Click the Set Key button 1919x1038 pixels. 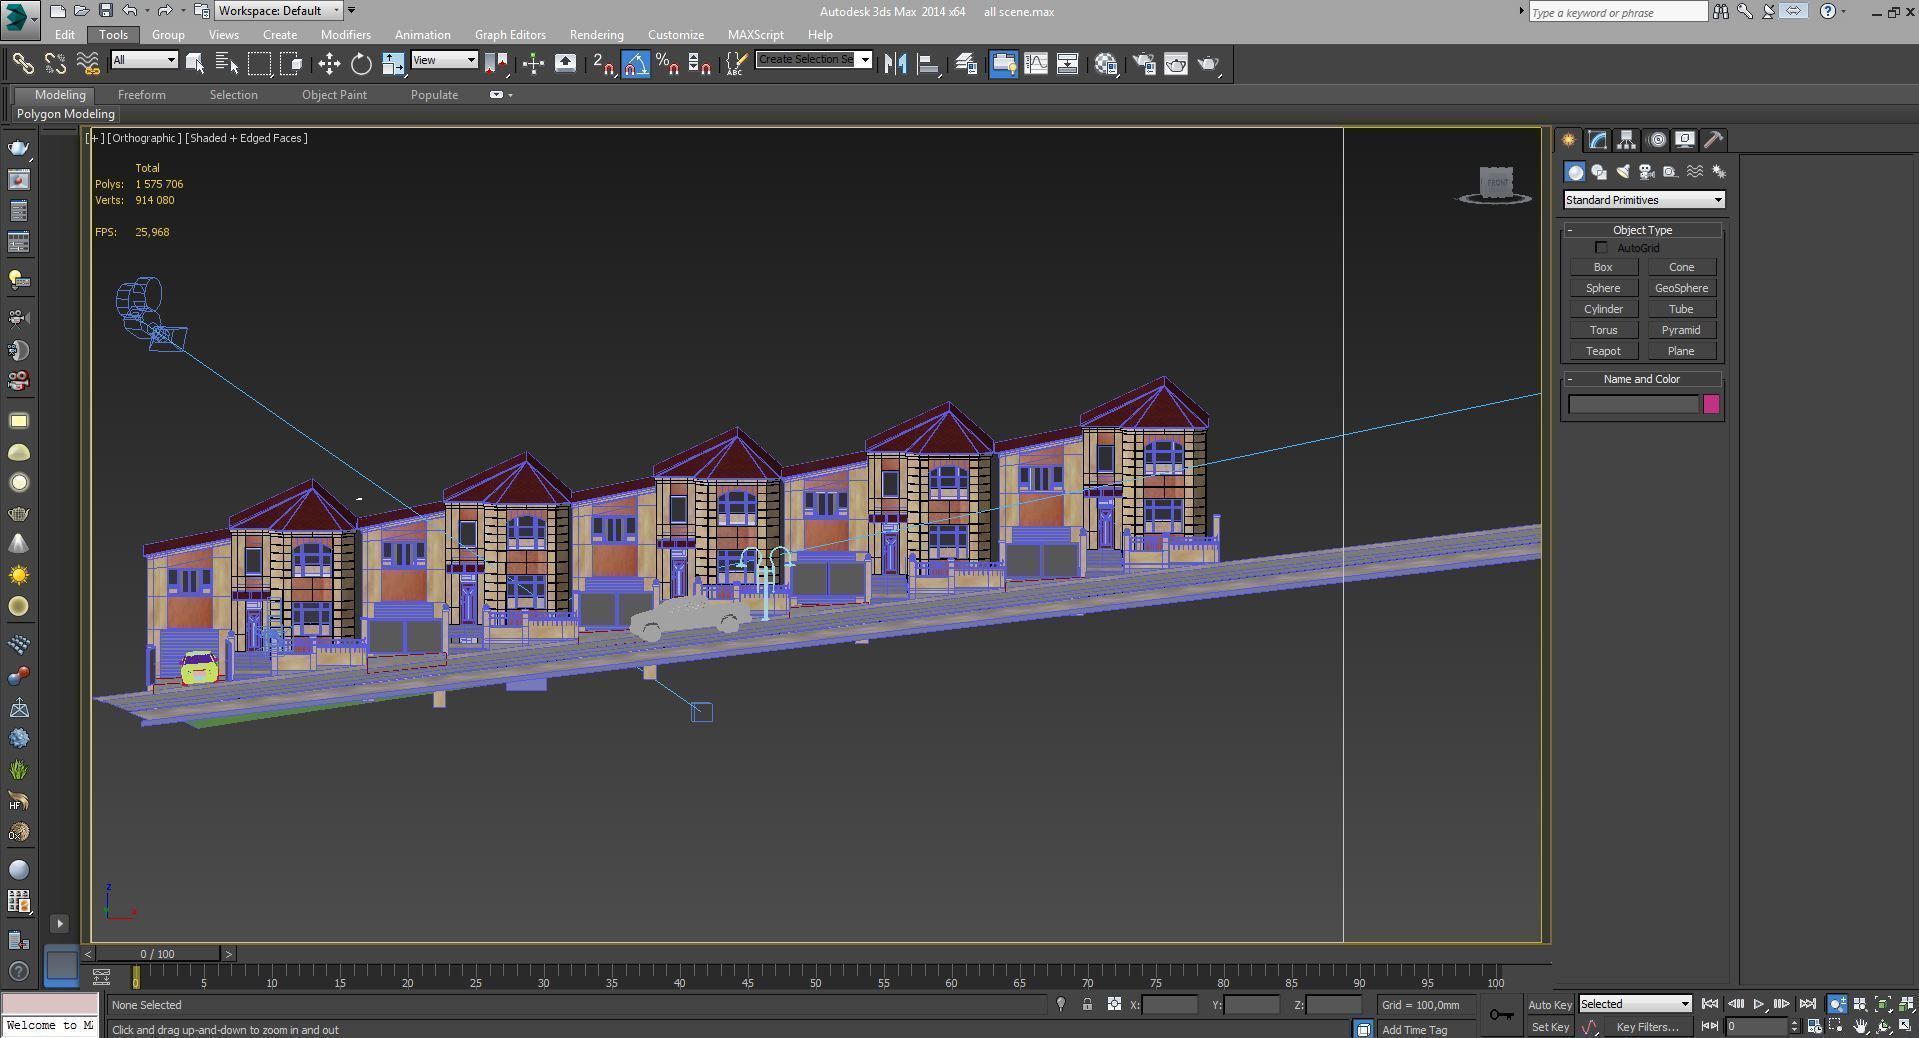1550,1027
